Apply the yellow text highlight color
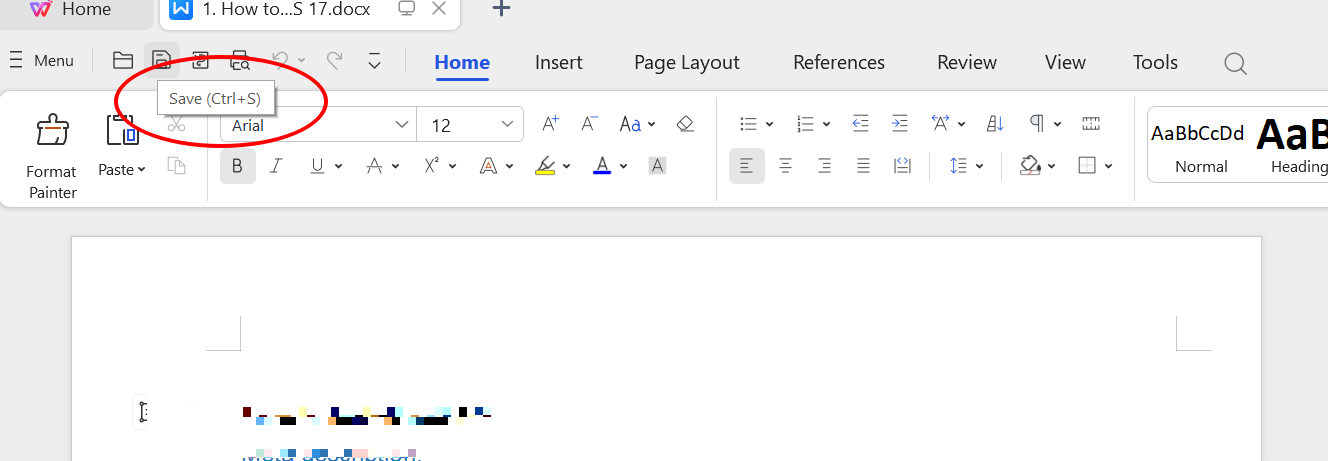 (x=545, y=166)
